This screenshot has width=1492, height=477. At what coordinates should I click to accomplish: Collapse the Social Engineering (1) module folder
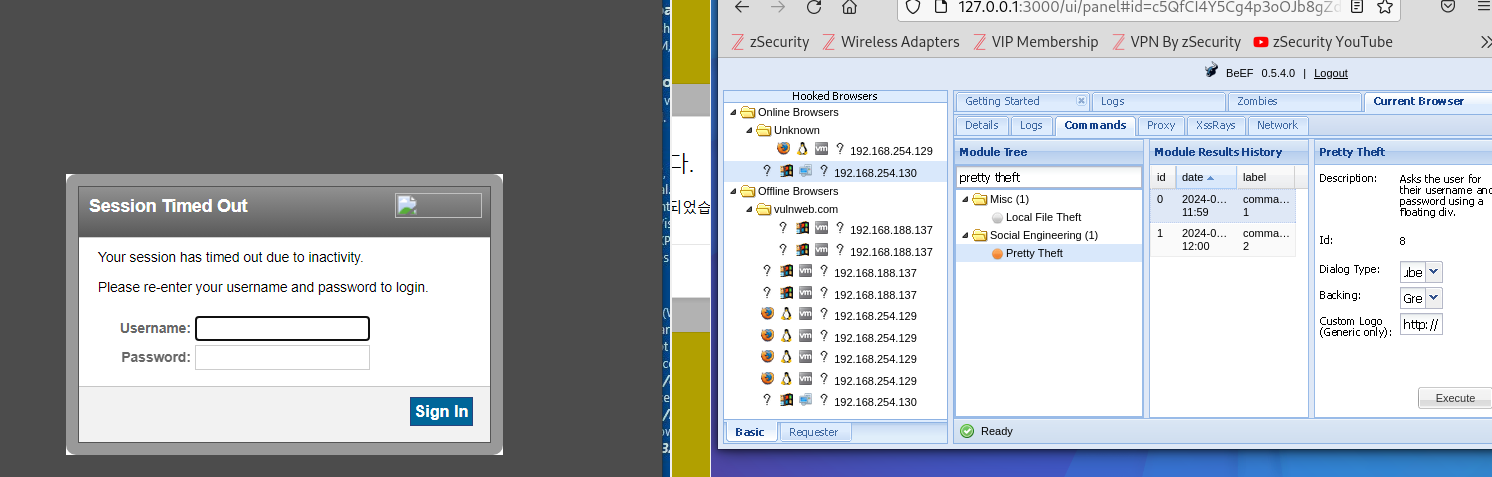(x=966, y=235)
